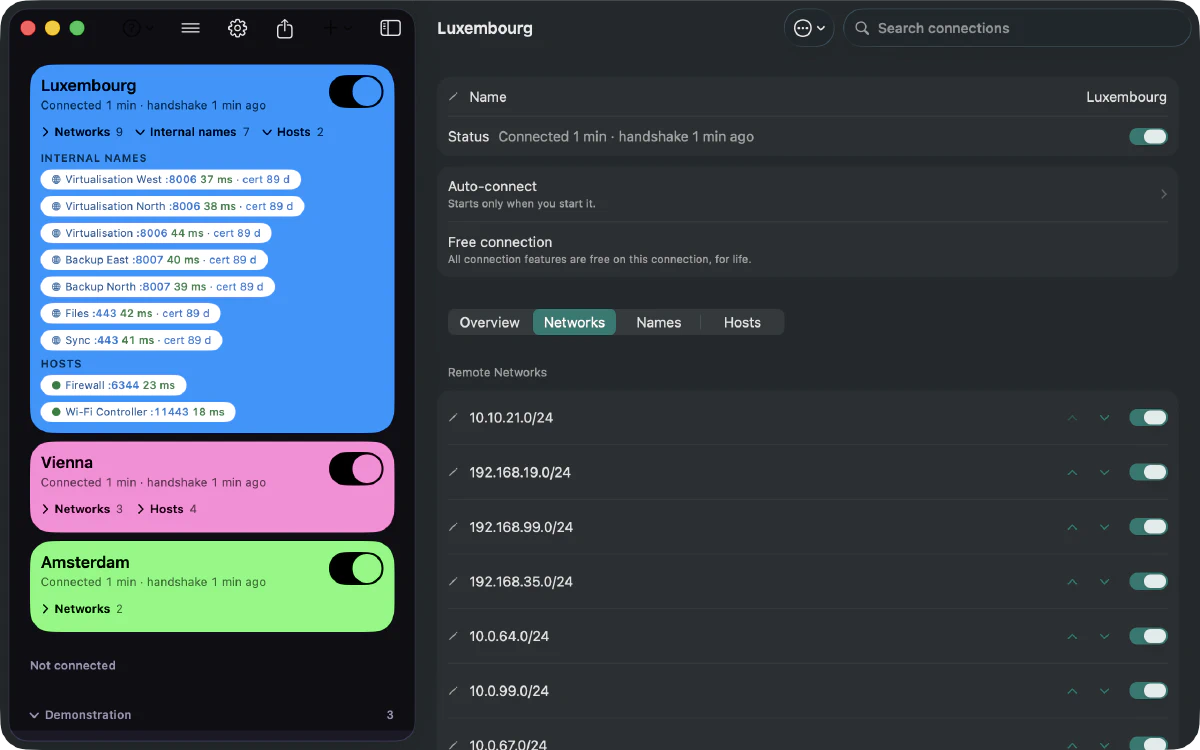
Task: Click the three-line list view icon
Action: click(191, 28)
